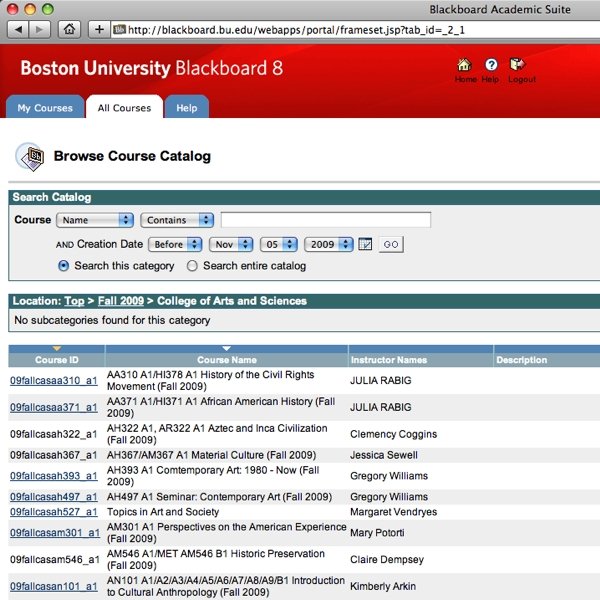Click the Help question mark icon
The image size is (600, 600).
click(x=491, y=65)
